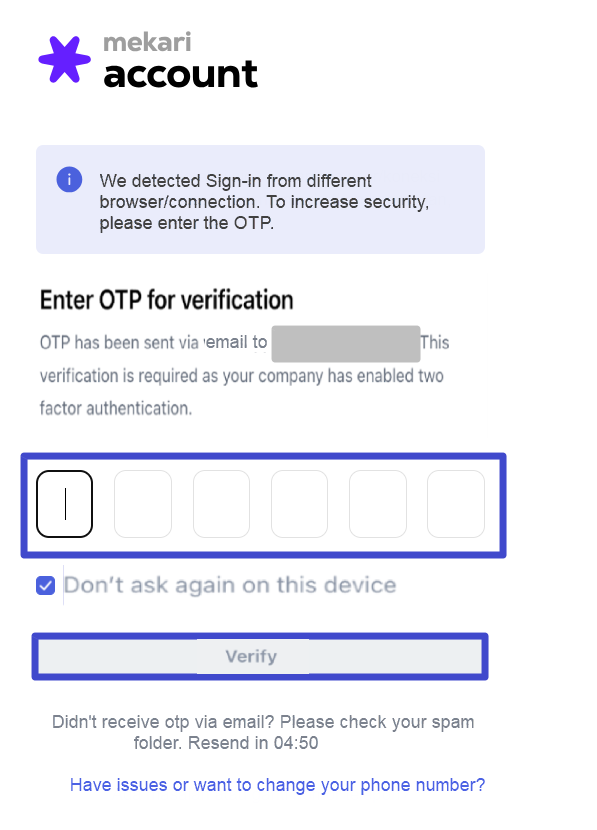Click the "Don't ask again on this device" label
The image size is (597, 830).
click(230, 585)
